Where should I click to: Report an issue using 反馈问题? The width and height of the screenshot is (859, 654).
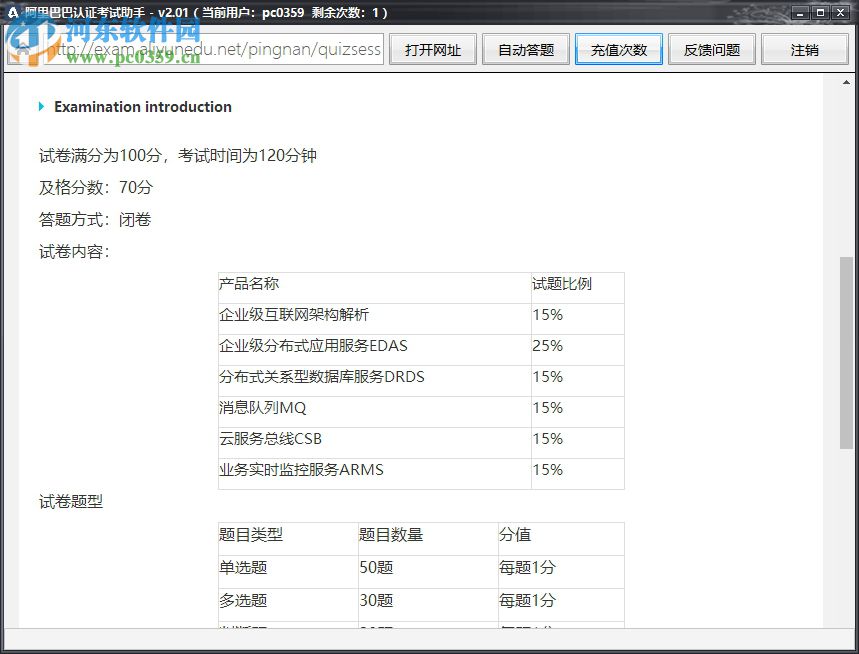(x=711, y=49)
